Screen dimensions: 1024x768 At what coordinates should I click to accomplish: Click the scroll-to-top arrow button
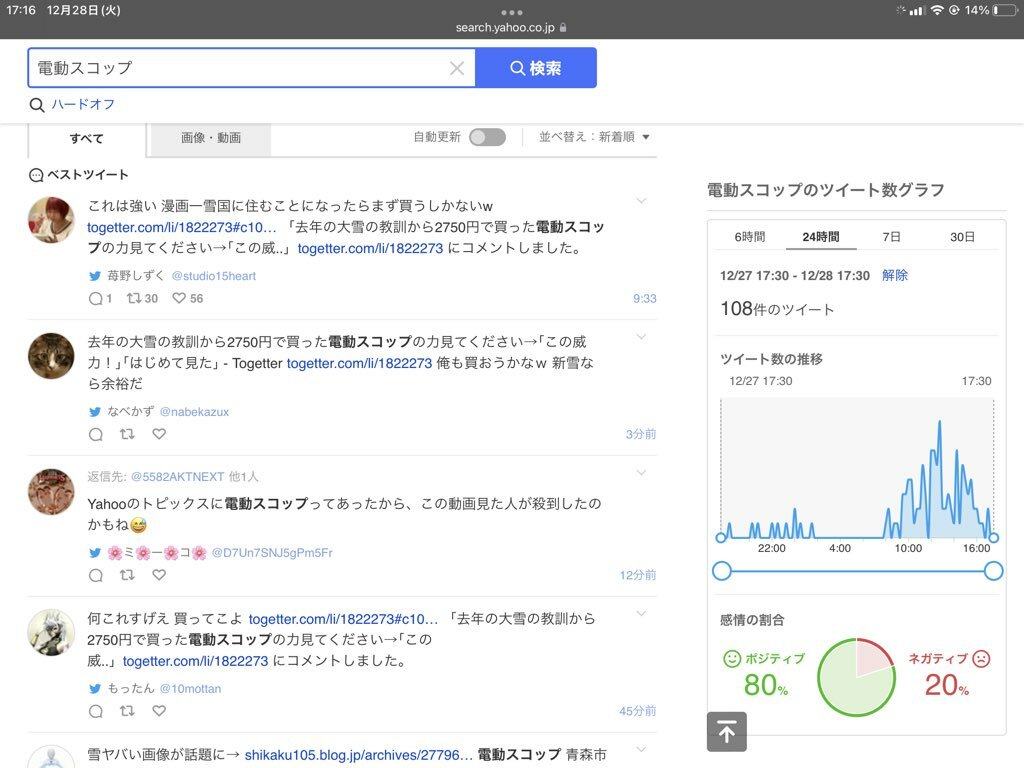click(x=726, y=732)
